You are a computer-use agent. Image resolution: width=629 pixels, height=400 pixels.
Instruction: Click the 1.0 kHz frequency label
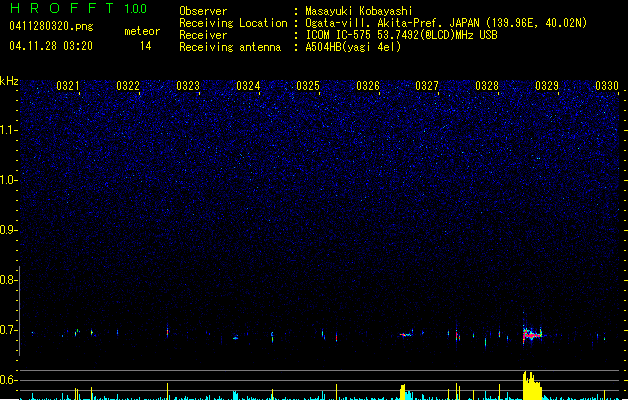9,180
